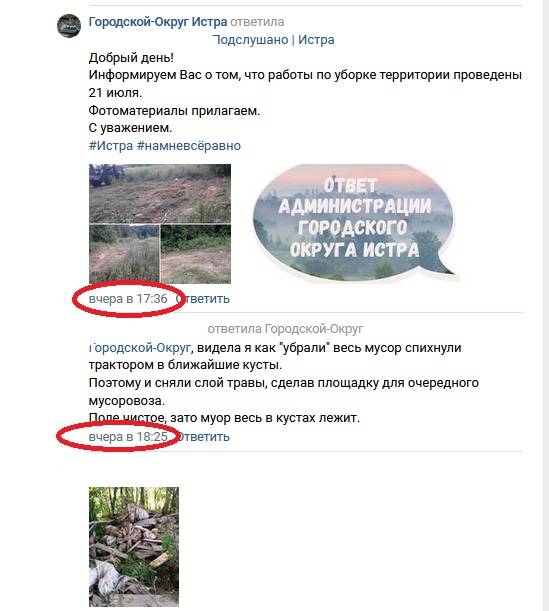Click Ответить under the second comment
Image resolution: width=549 pixels, height=611 pixels.
point(204,437)
